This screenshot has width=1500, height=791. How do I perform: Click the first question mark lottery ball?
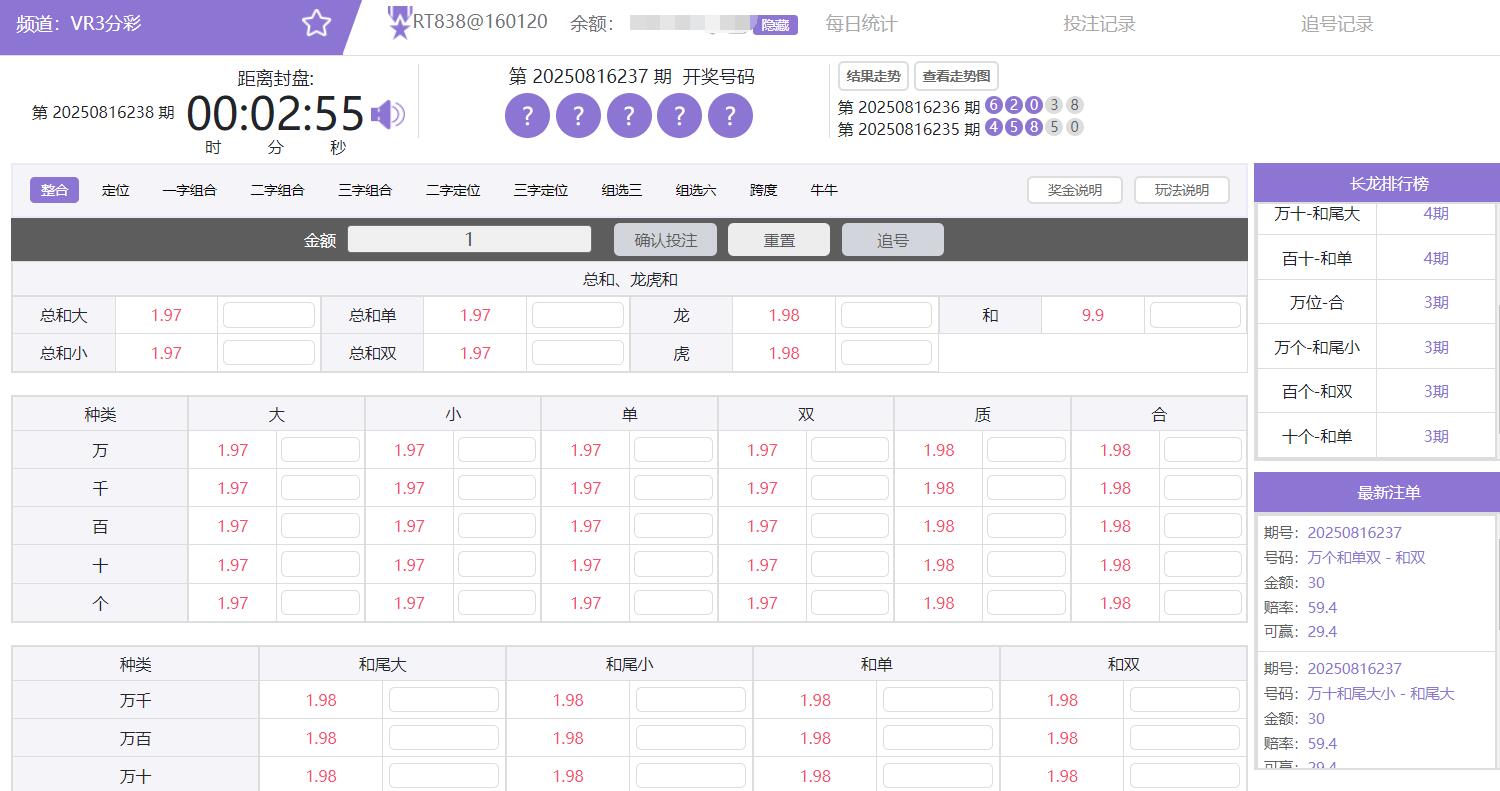pos(527,115)
